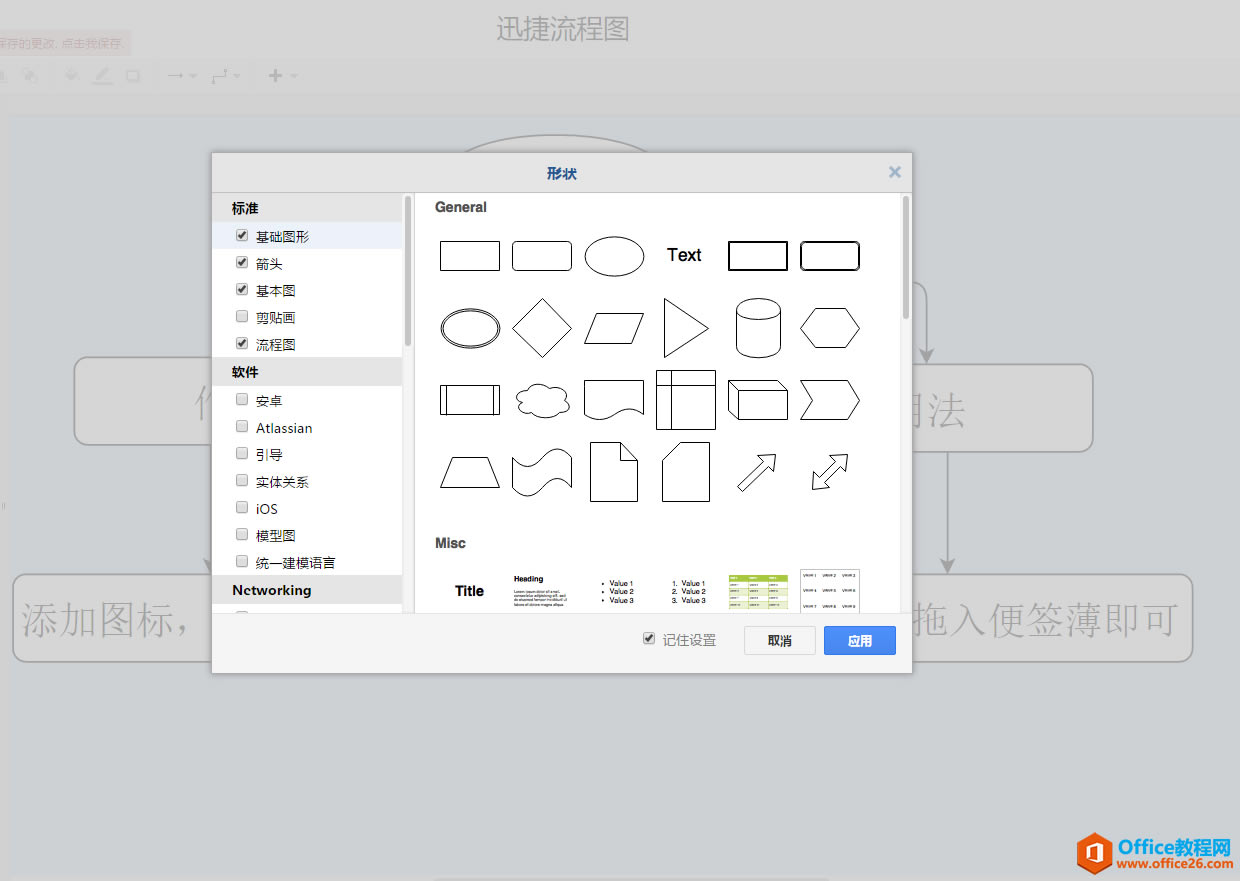Toggle the 记住设置 checkbox

[x=649, y=639]
